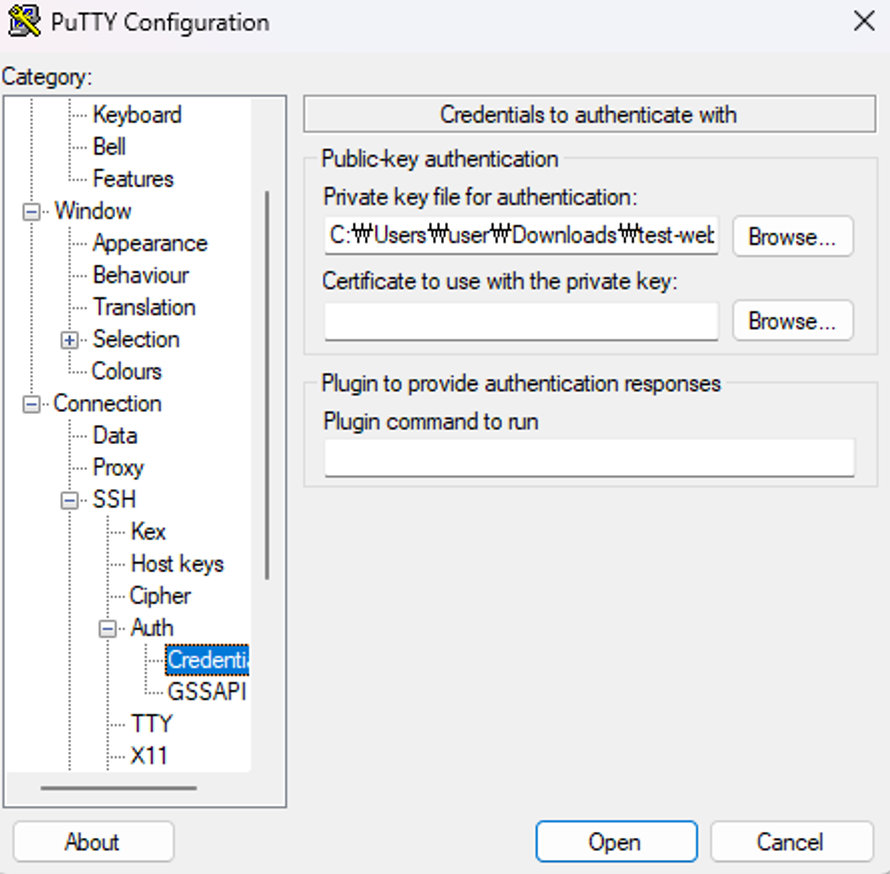Screen dimensions: 890x874
Task: Open the Colours settings
Action: [127, 371]
